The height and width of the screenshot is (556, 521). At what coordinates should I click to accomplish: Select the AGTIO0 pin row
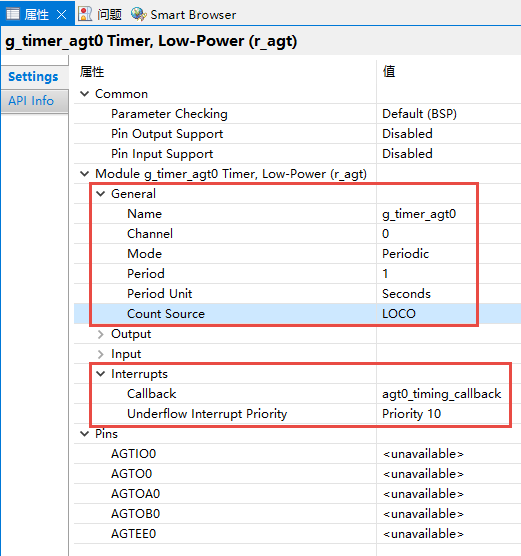pyautogui.click(x=297, y=454)
